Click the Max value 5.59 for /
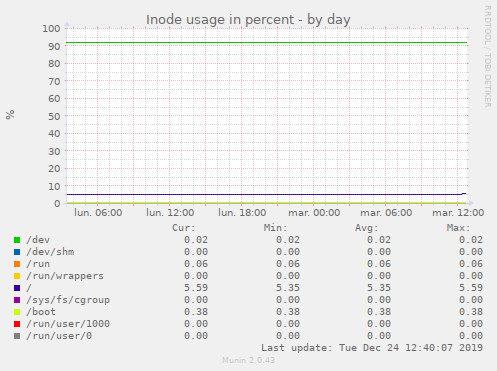The width and height of the screenshot is (497, 371). [x=471, y=288]
